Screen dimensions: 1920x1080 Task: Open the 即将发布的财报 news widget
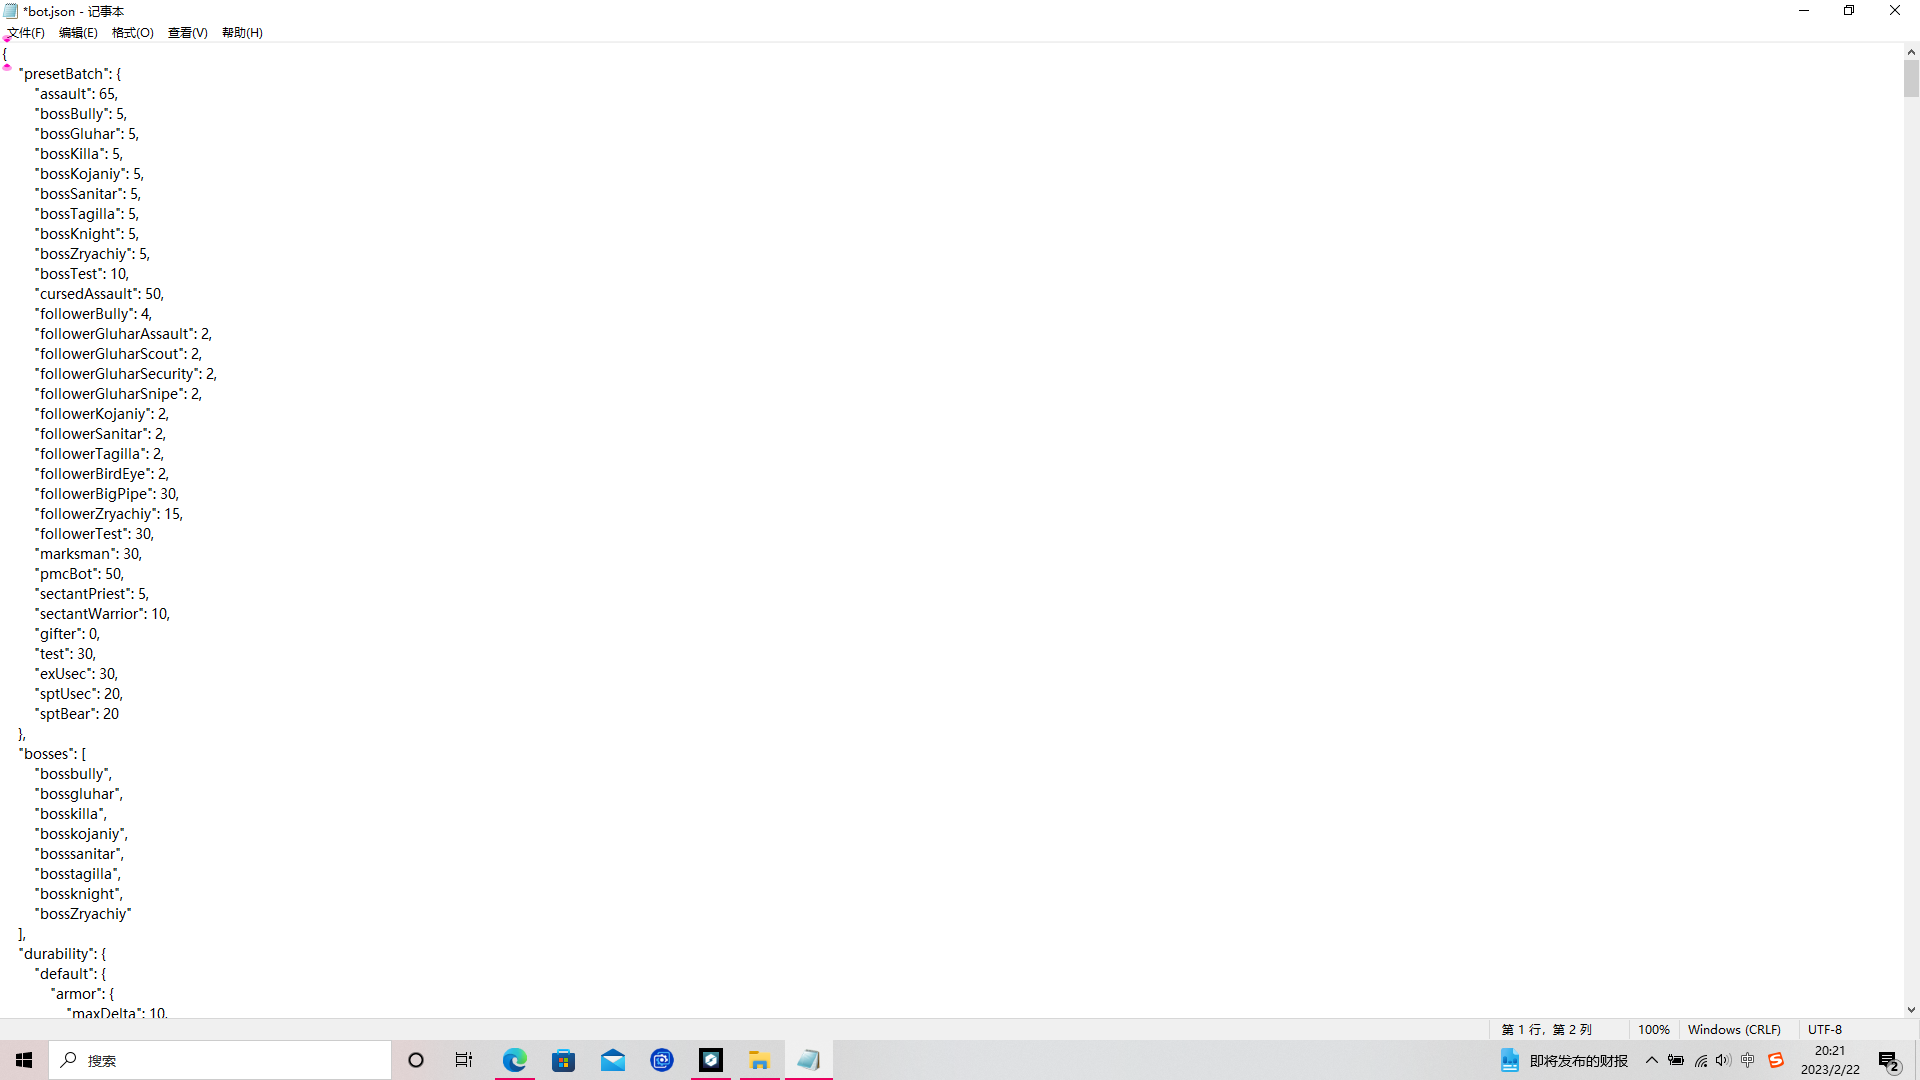click(1565, 1061)
